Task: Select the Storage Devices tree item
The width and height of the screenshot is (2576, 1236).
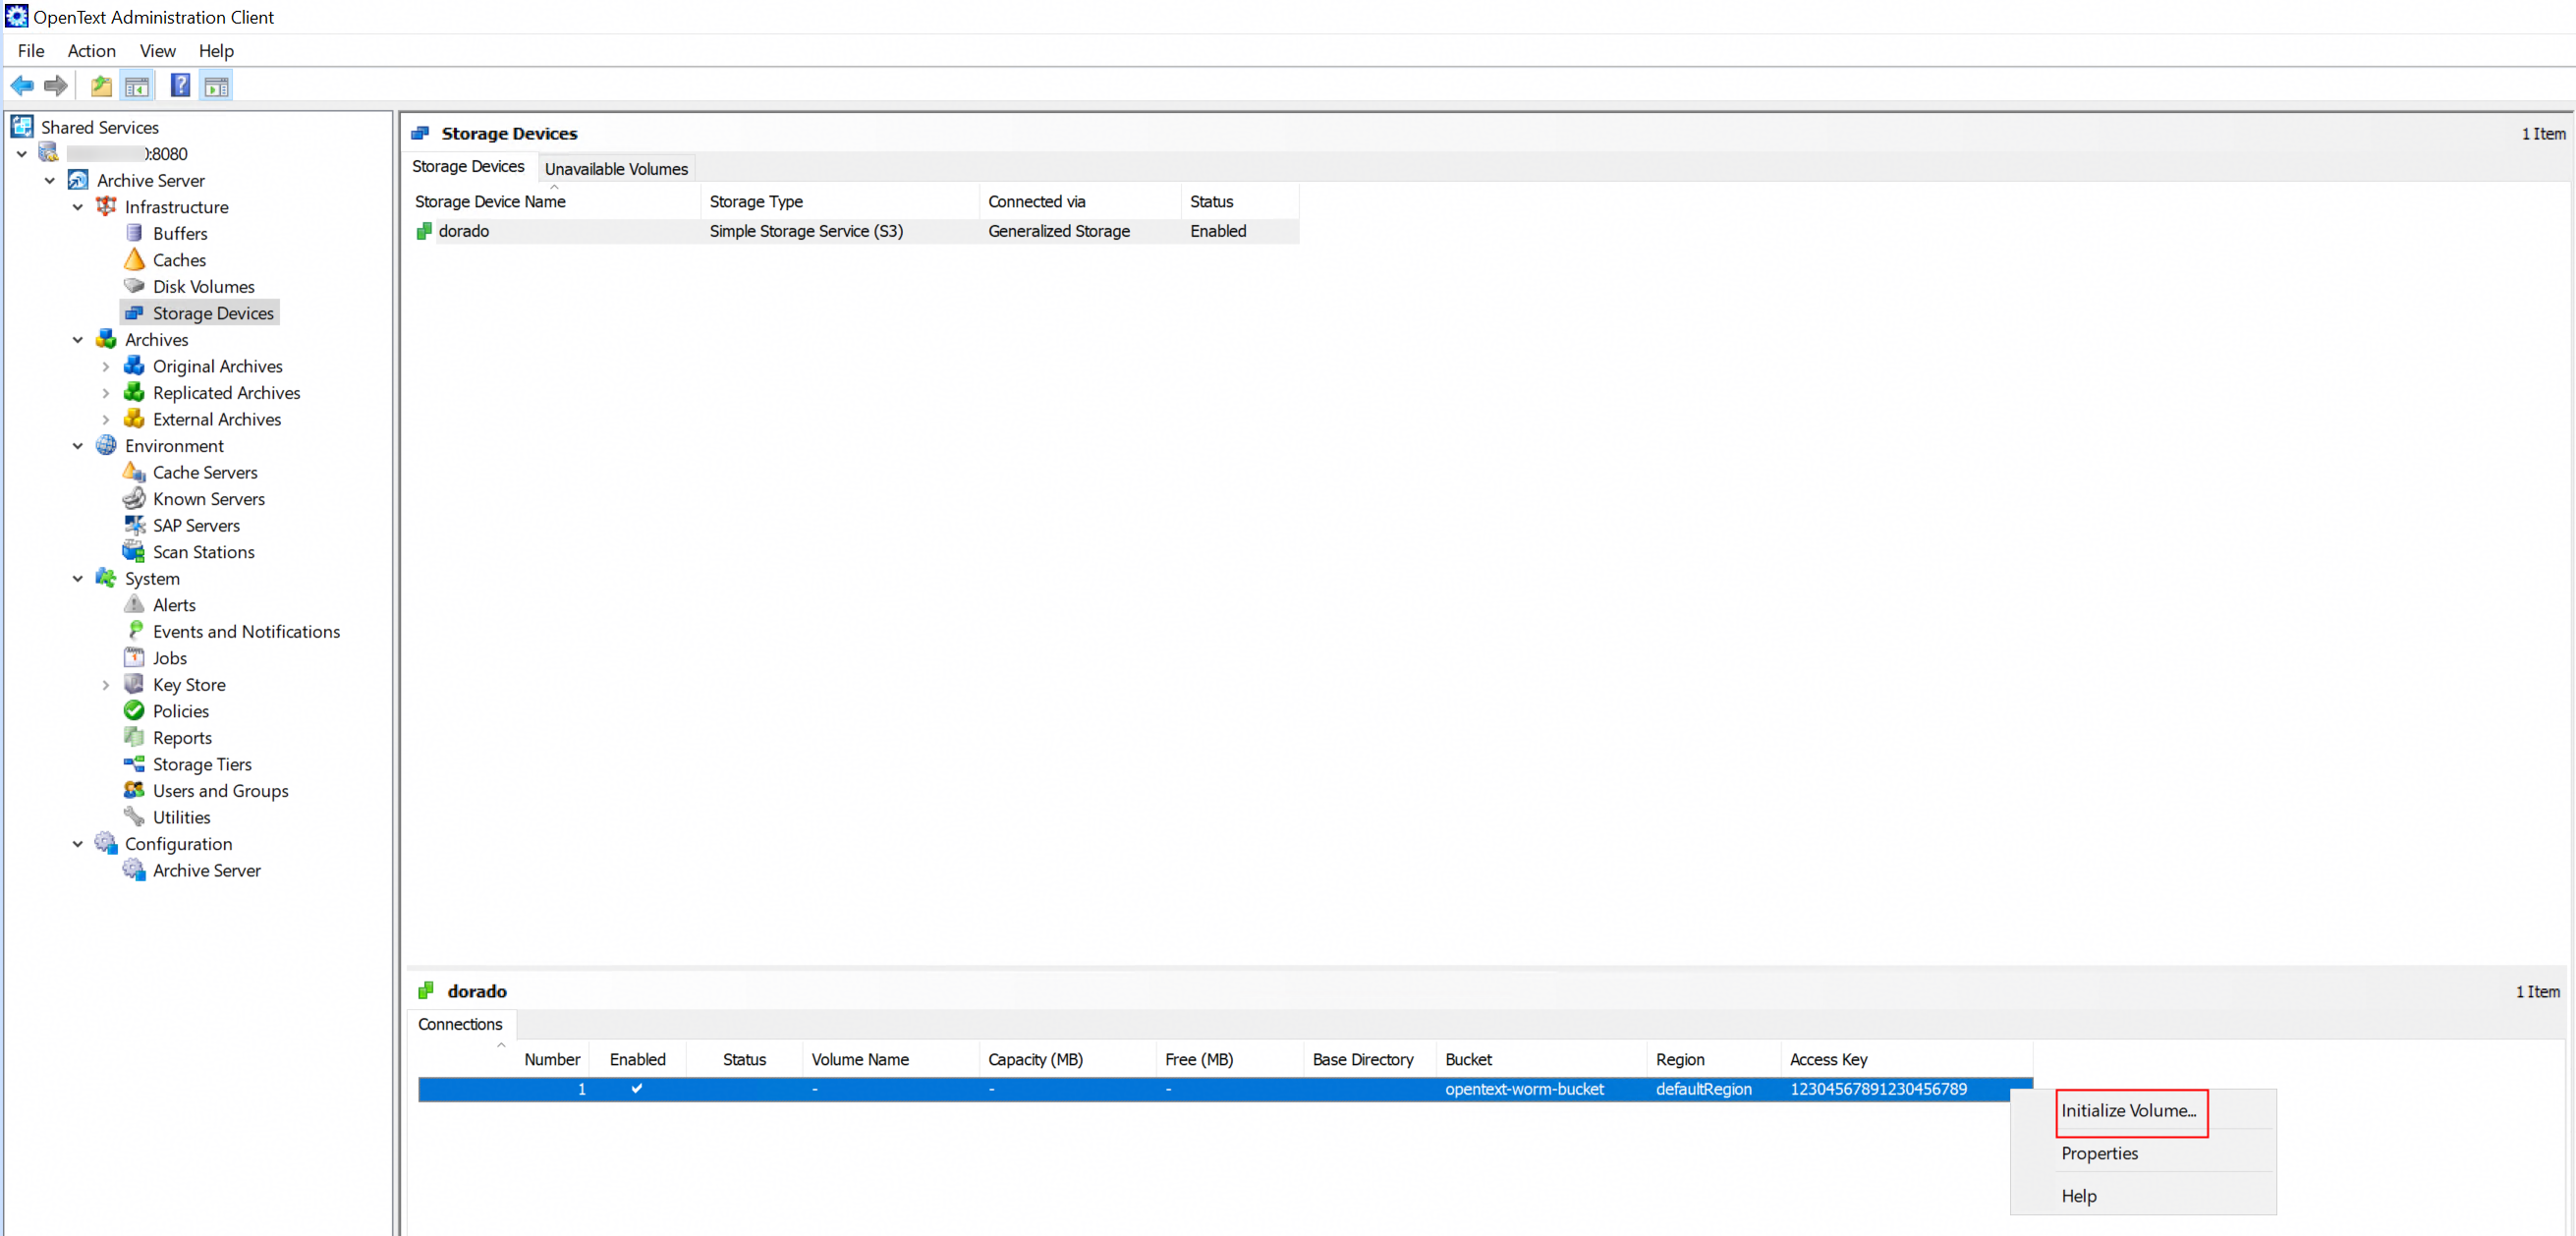Action: (213, 313)
